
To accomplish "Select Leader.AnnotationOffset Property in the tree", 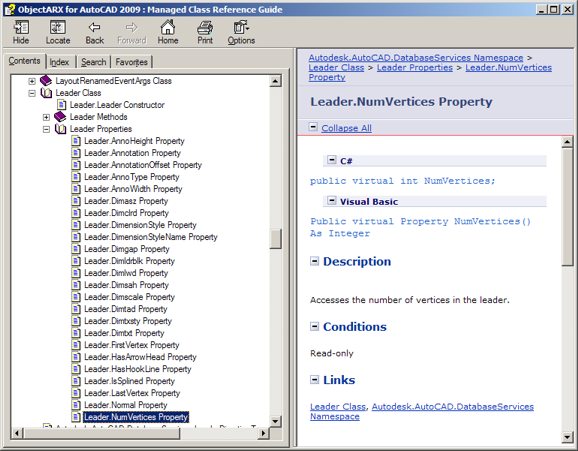I will pos(143,165).
